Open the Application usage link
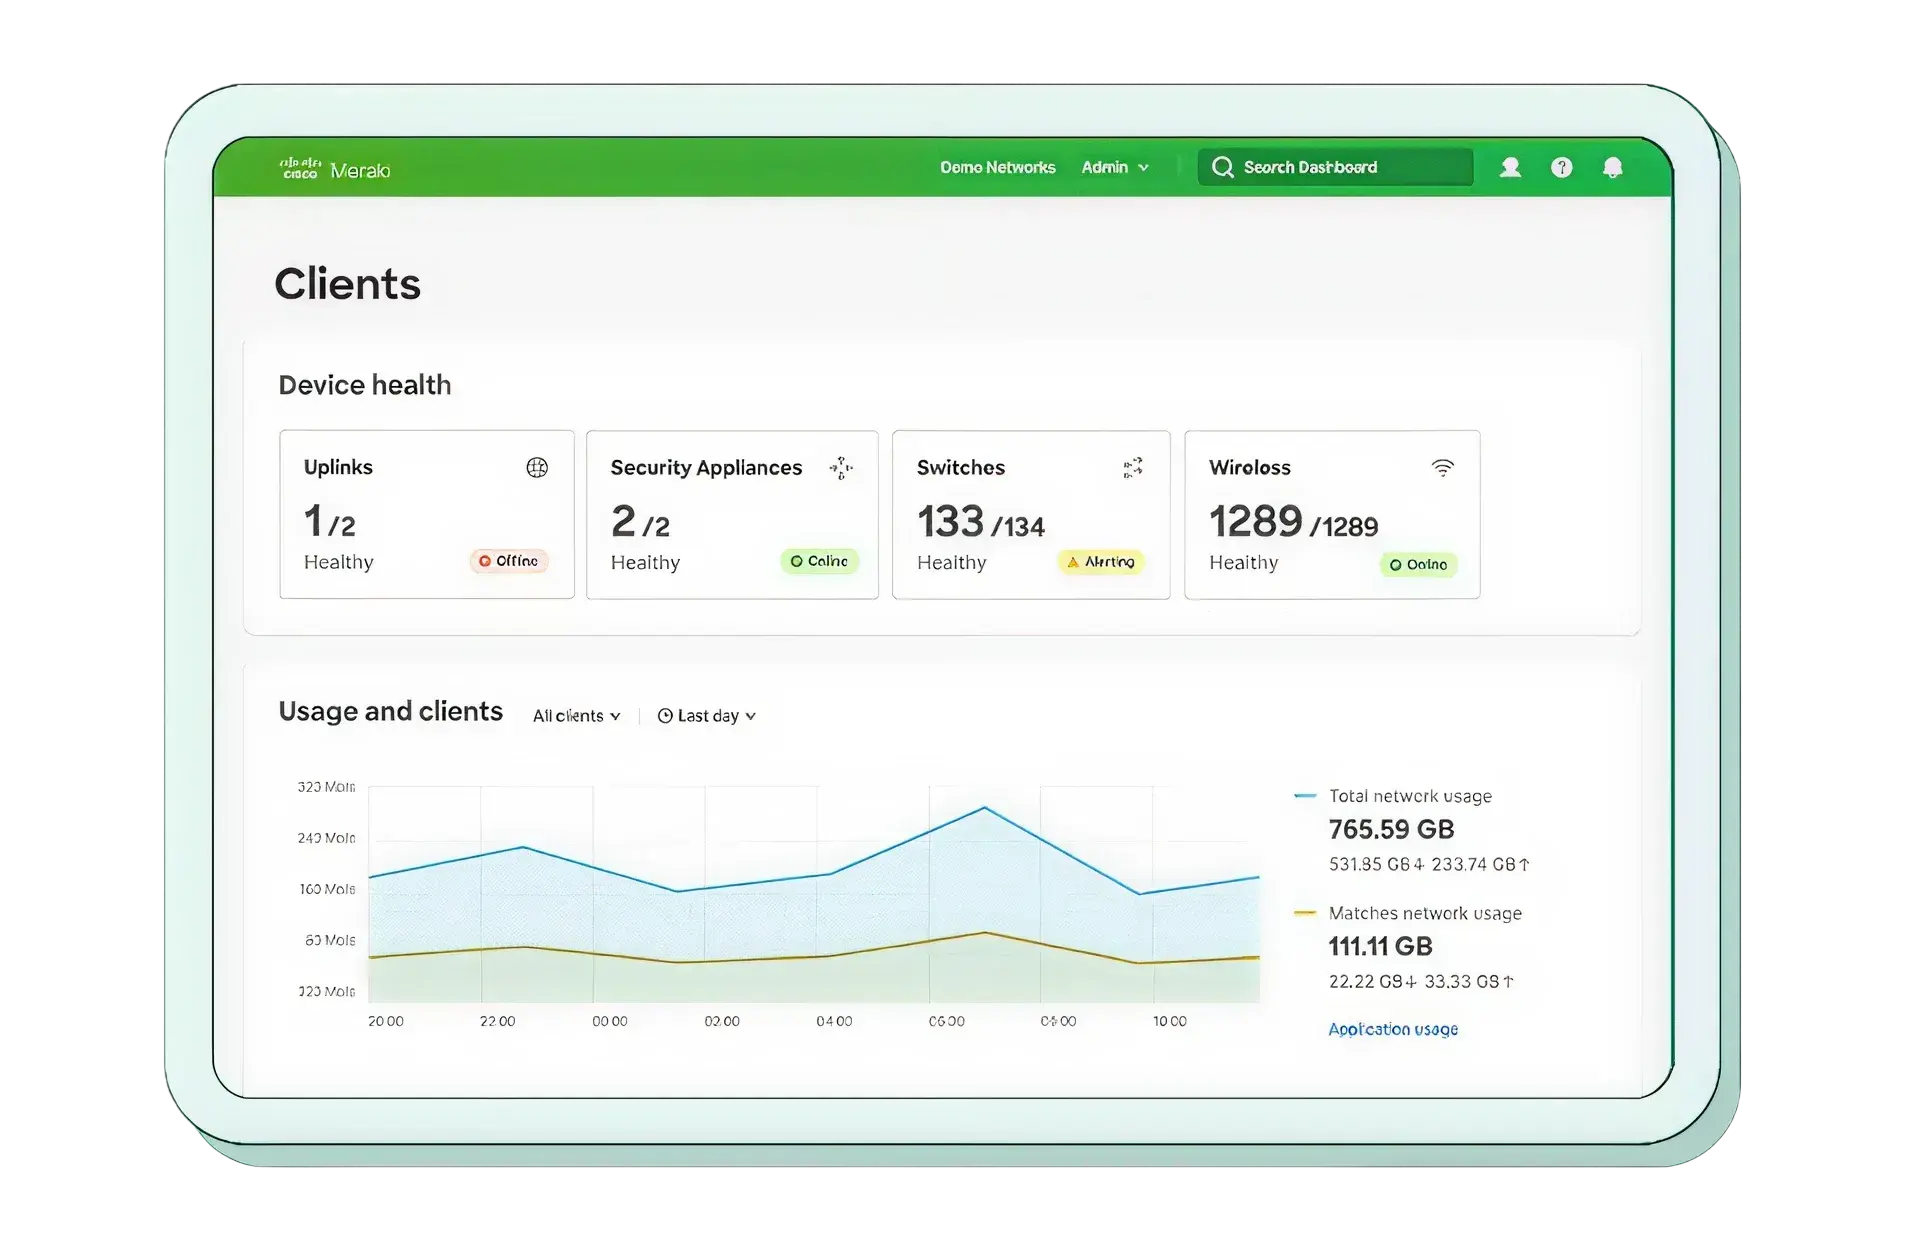Image resolution: width=1918 pixels, height=1248 pixels. pyautogui.click(x=1393, y=1029)
